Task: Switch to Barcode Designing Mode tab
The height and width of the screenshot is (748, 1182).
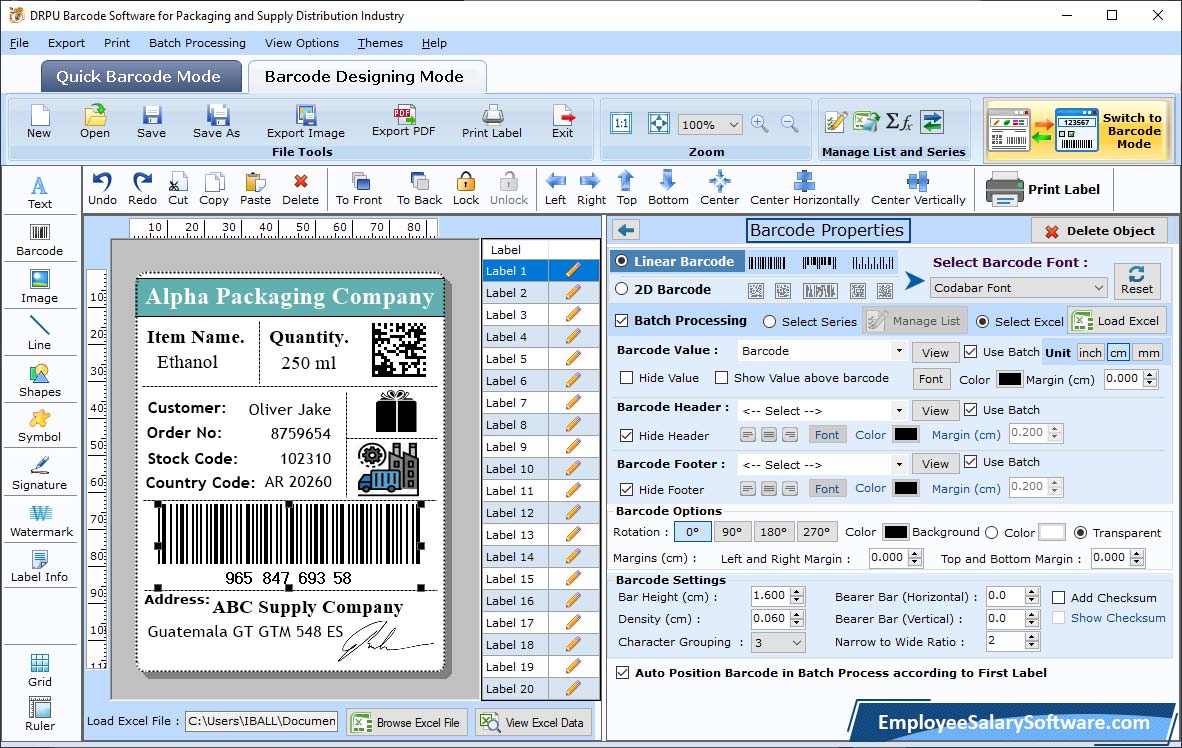Action: [x=366, y=77]
